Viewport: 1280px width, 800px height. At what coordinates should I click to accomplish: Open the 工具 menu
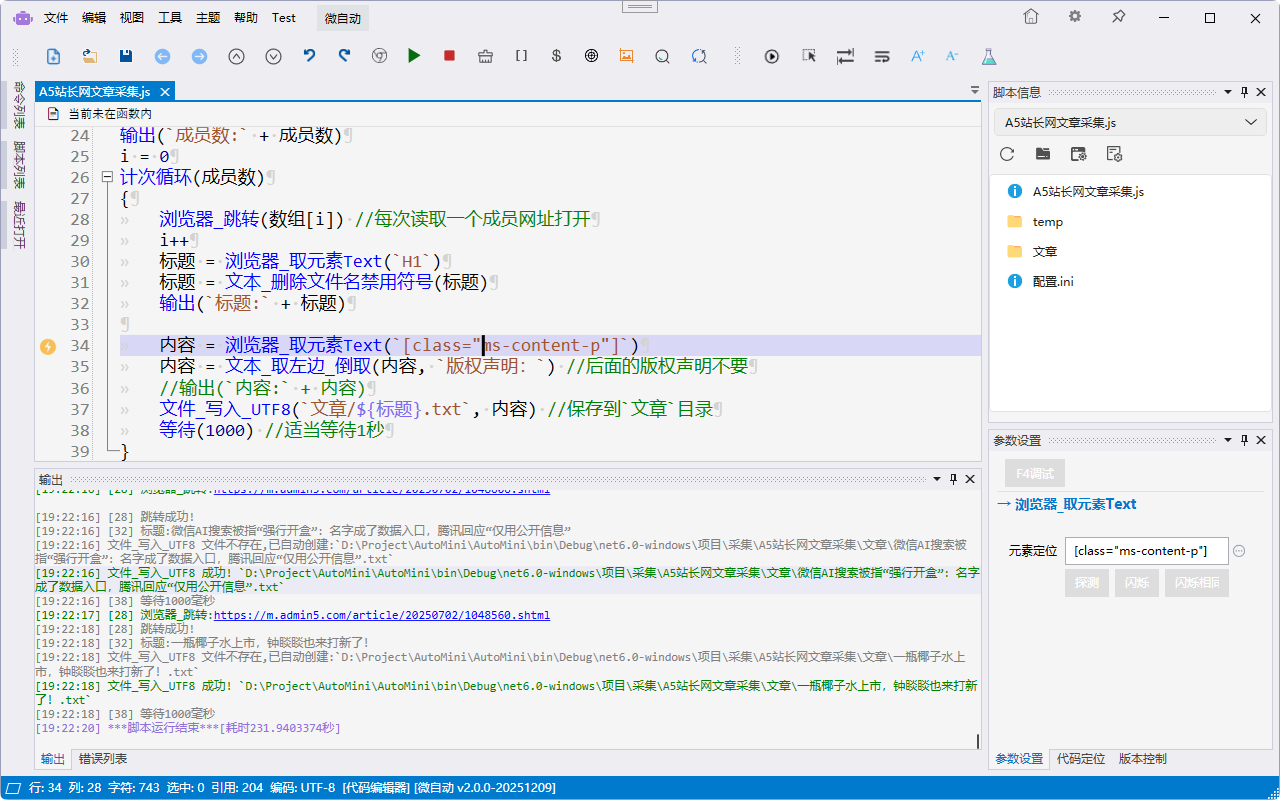pos(170,17)
